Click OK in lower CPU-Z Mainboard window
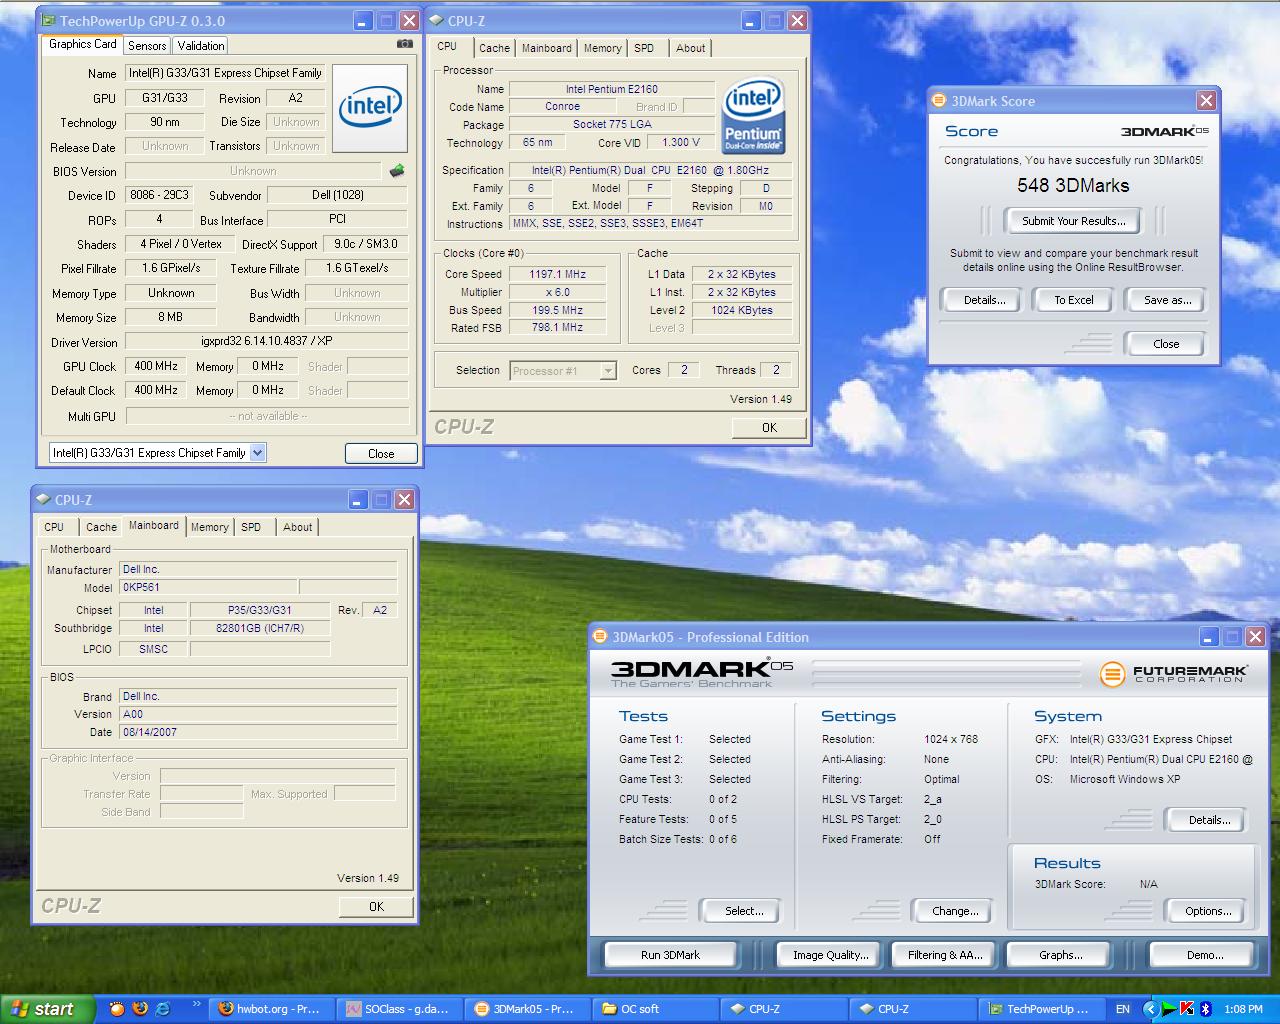This screenshot has height=1024, width=1280. coord(376,906)
